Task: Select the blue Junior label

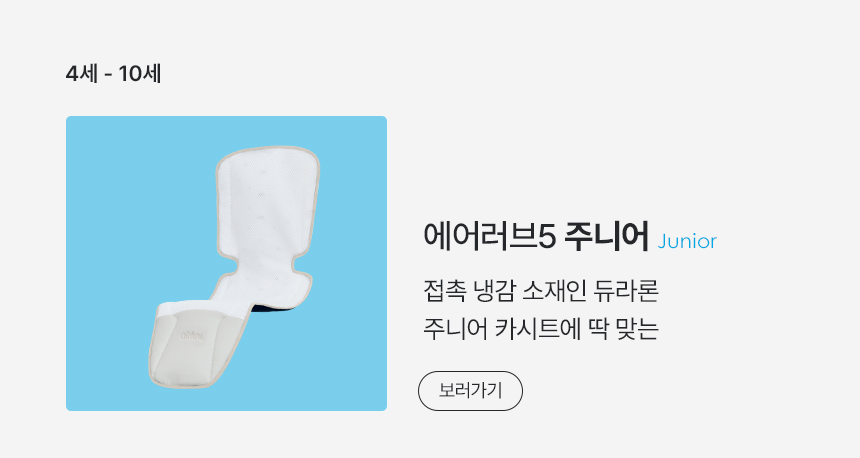Action: [x=687, y=241]
